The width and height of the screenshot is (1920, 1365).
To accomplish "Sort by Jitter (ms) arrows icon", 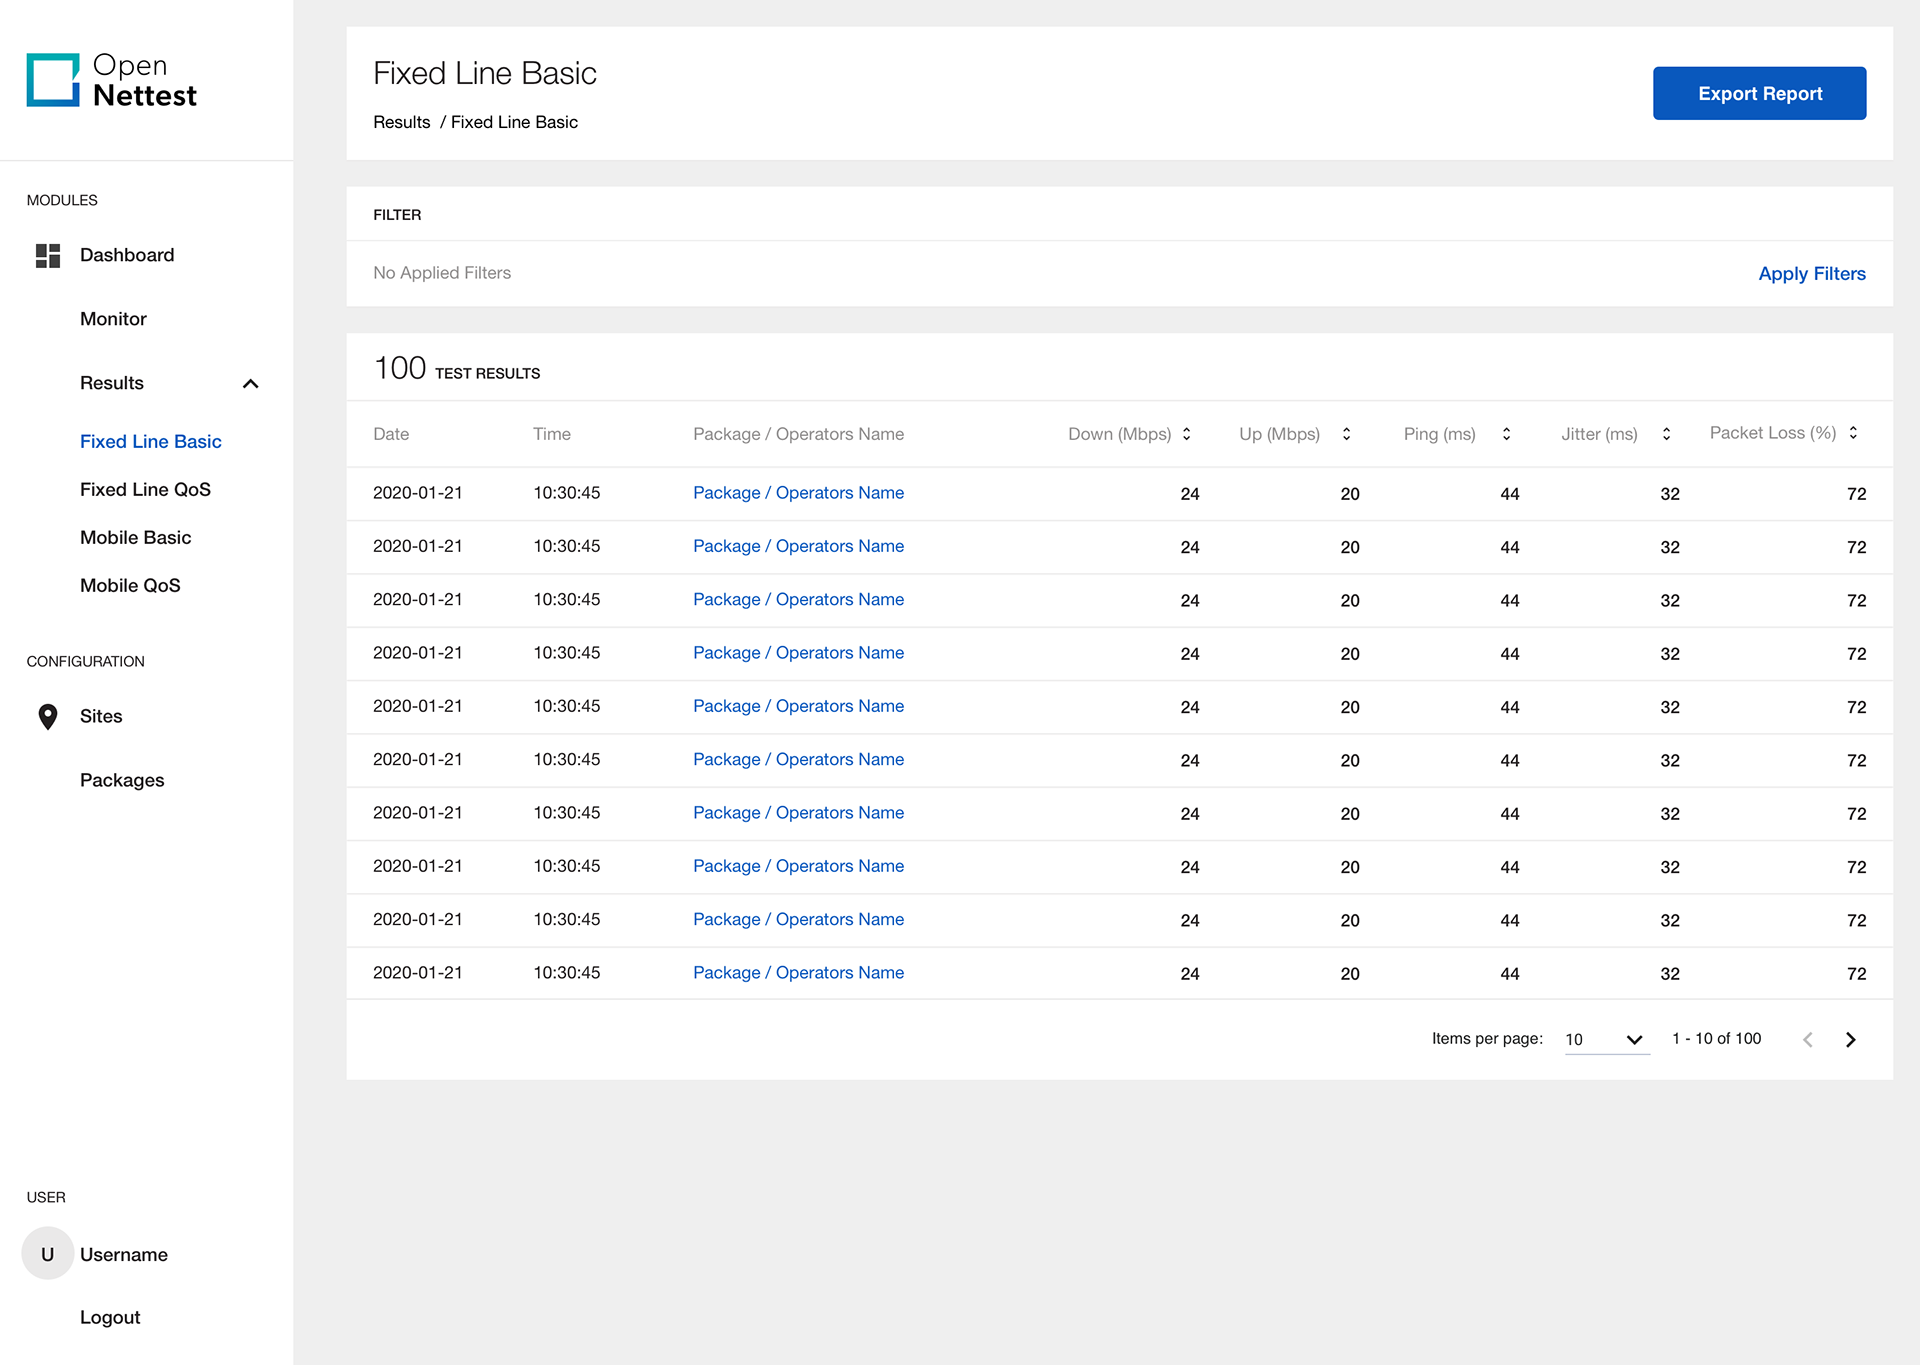I will [1667, 434].
